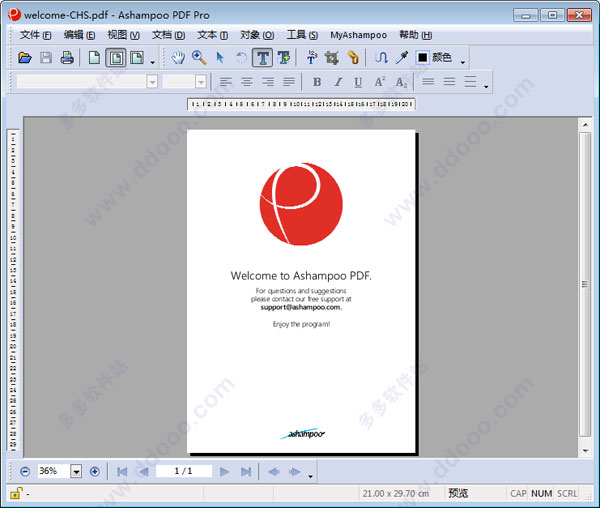Click the 36% zoom field

(x=54, y=471)
